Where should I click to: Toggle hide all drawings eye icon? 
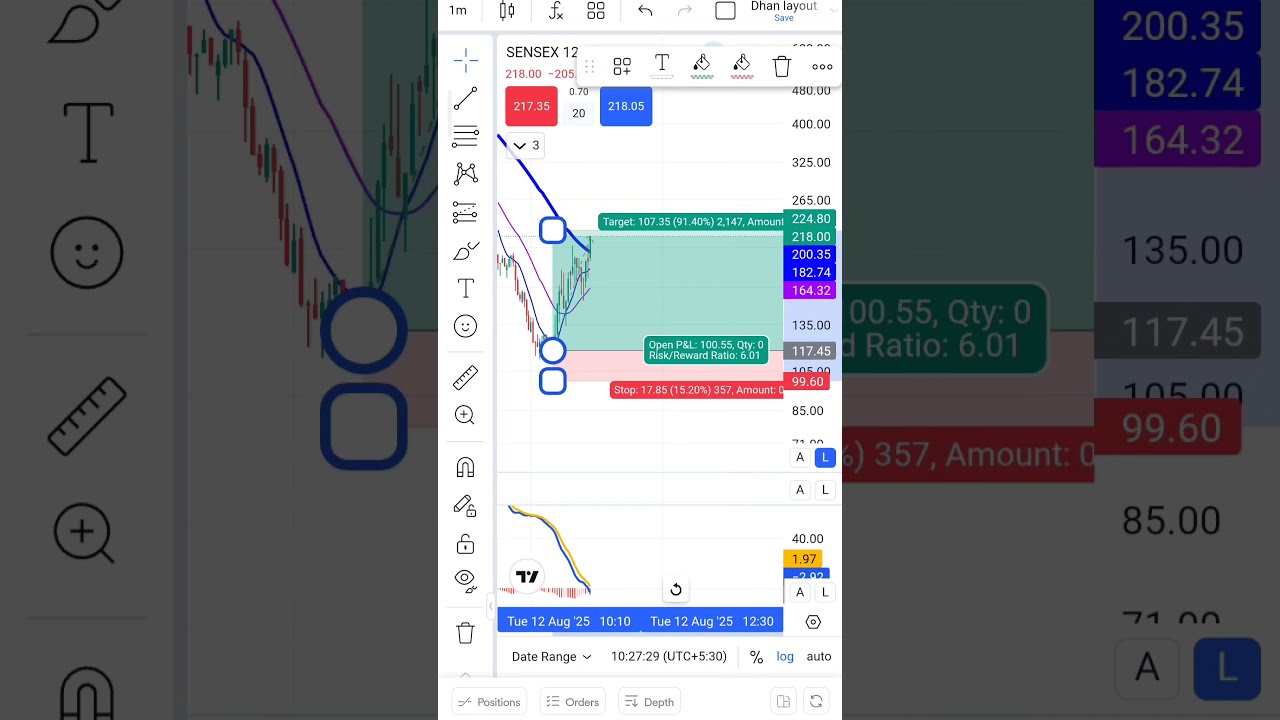click(x=465, y=579)
